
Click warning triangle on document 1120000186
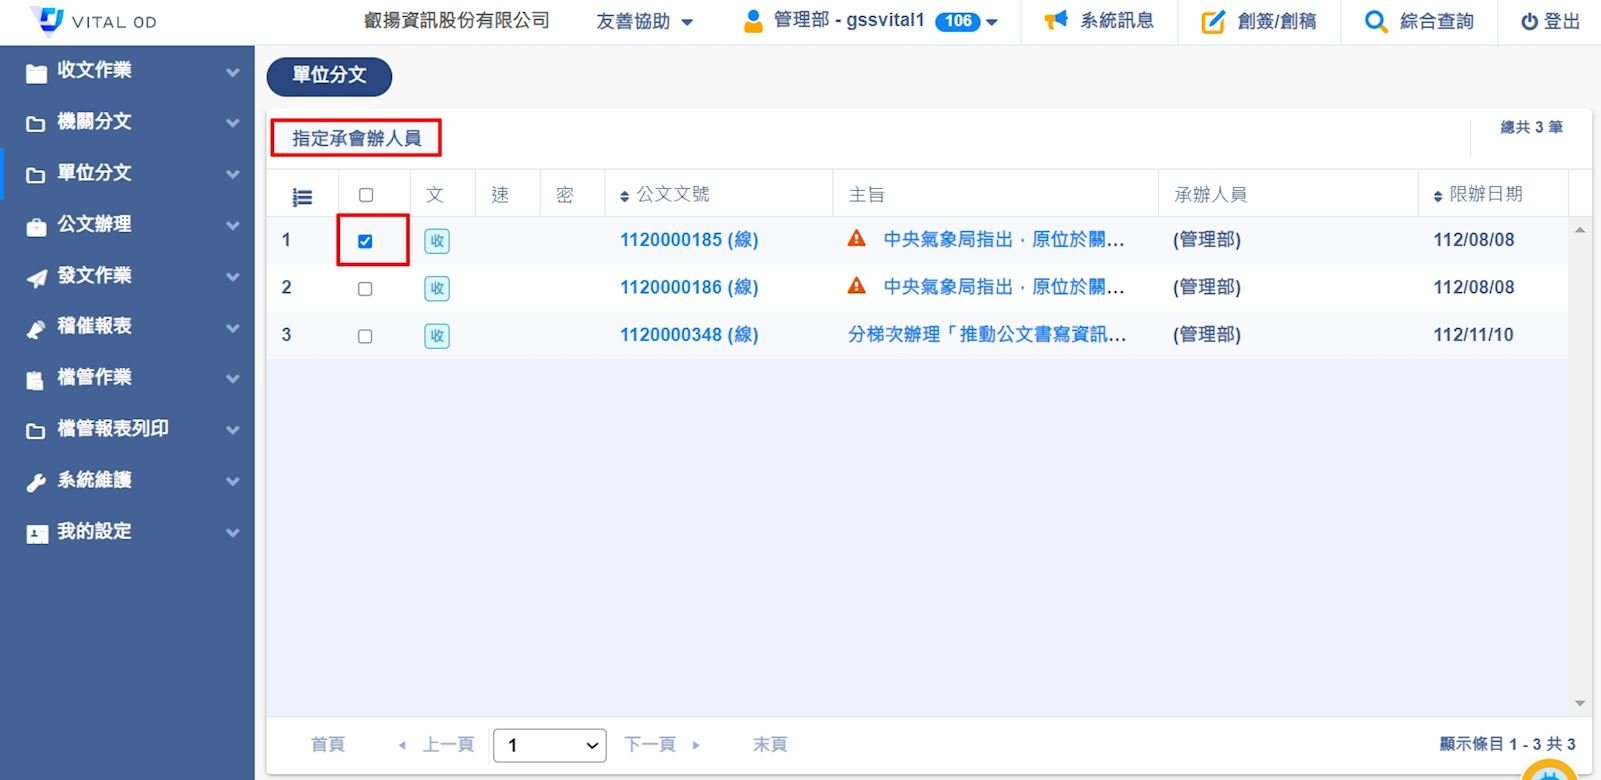click(x=856, y=287)
